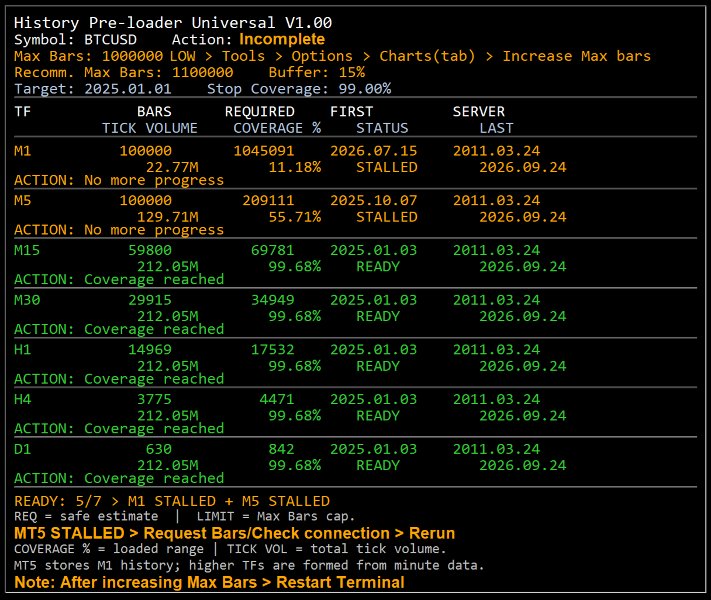Click the 'READY' status in M30 row
Screen dimensions: 711x600
pyautogui.click(x=378, y=317)
